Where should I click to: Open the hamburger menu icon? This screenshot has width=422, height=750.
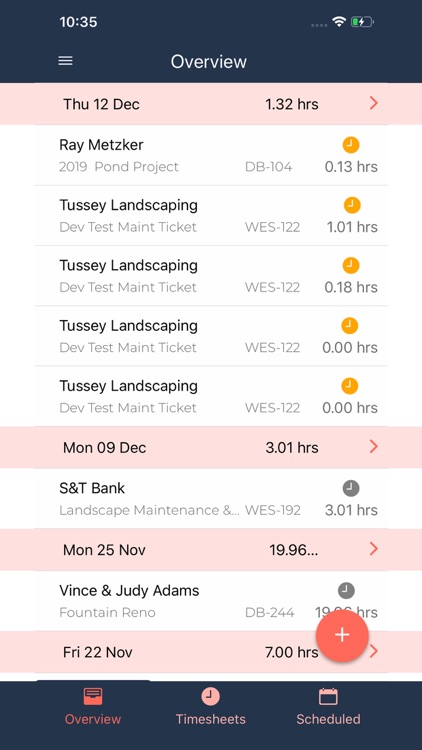point(66,61)
